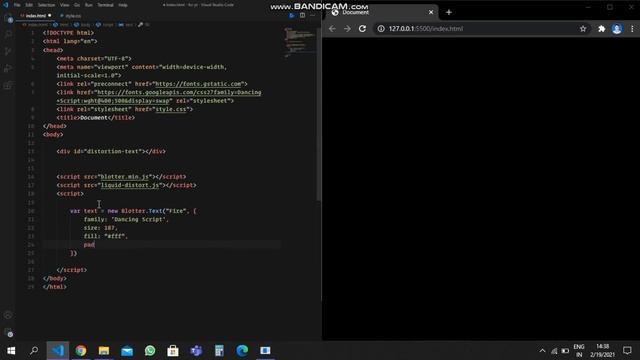Open Manage gear icon in activity bar
The image size is (640, 360).
pos(8,332)
